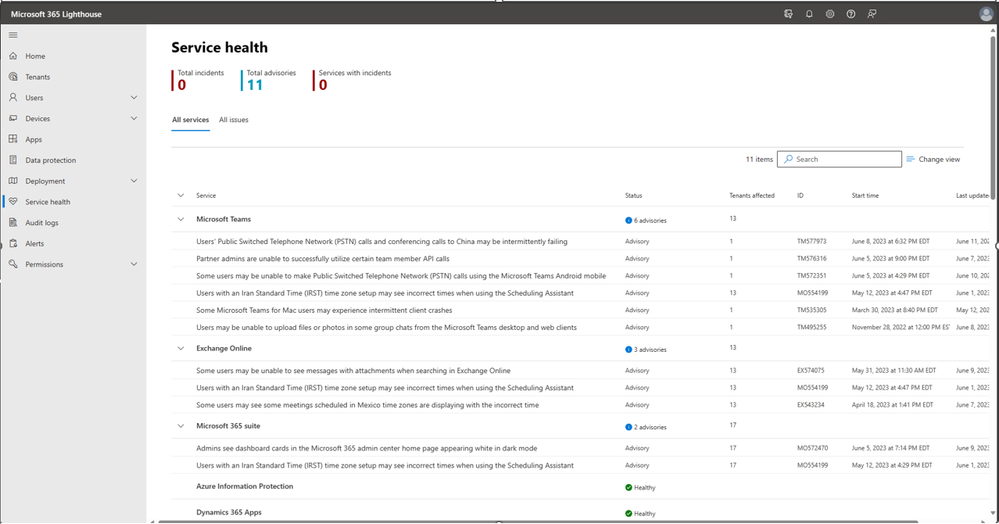Expand the Permissions sidebar submenu chevron
This screenshot has width=999, height=524.
click(134, 264)
